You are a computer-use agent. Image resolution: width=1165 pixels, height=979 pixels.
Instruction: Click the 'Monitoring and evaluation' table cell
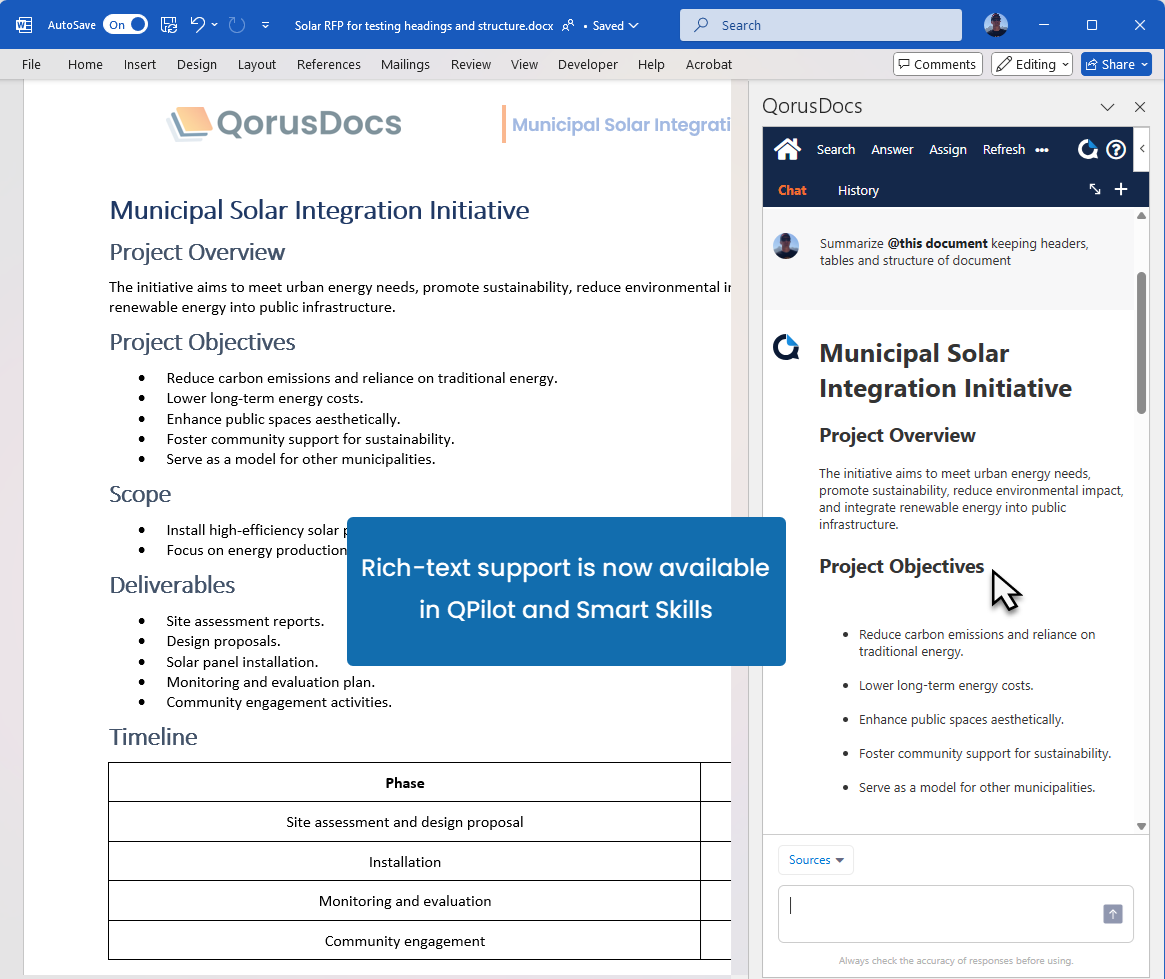point(405,901)
